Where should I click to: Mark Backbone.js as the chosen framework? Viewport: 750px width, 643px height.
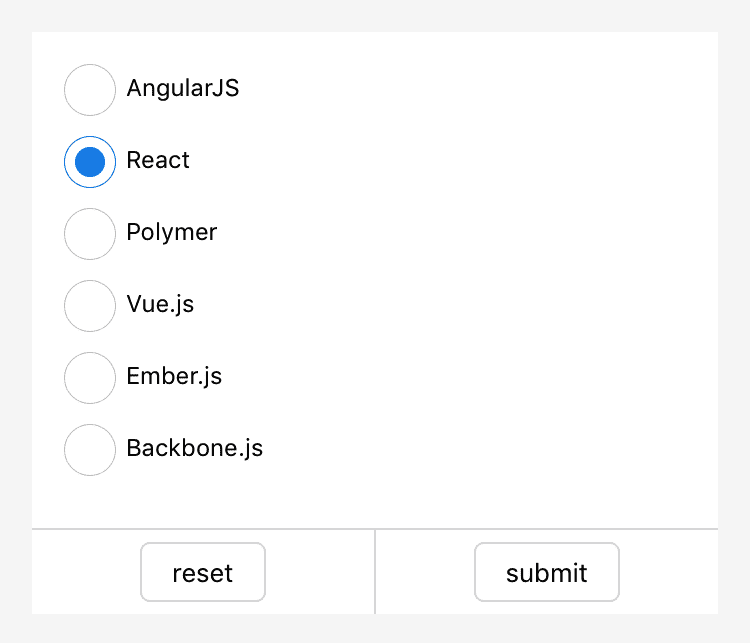tap(90, 450)
